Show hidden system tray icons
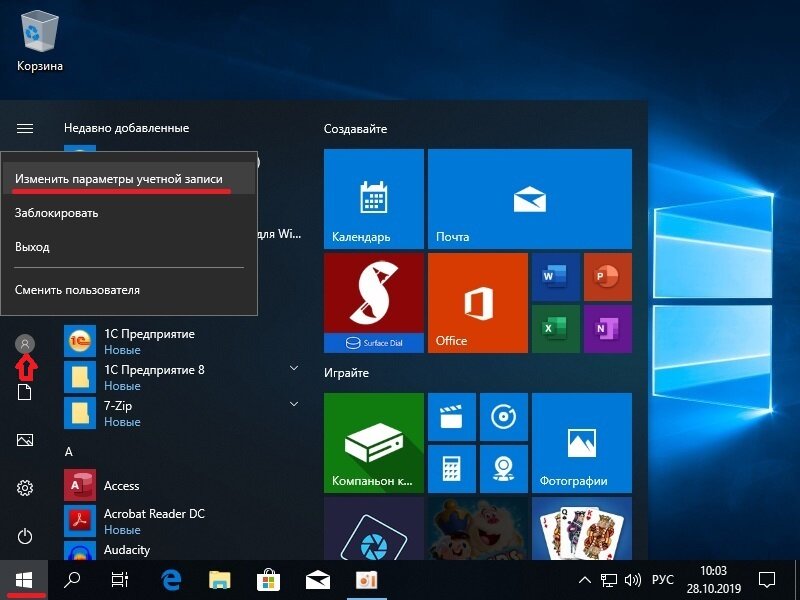 pos(585,580)
